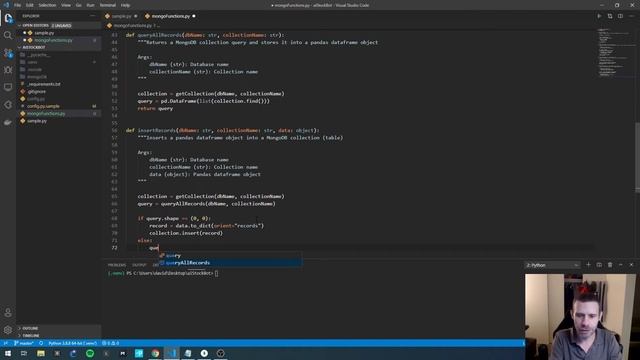
Task: Switch to the Problems panel tab
Action: point(117,265)
